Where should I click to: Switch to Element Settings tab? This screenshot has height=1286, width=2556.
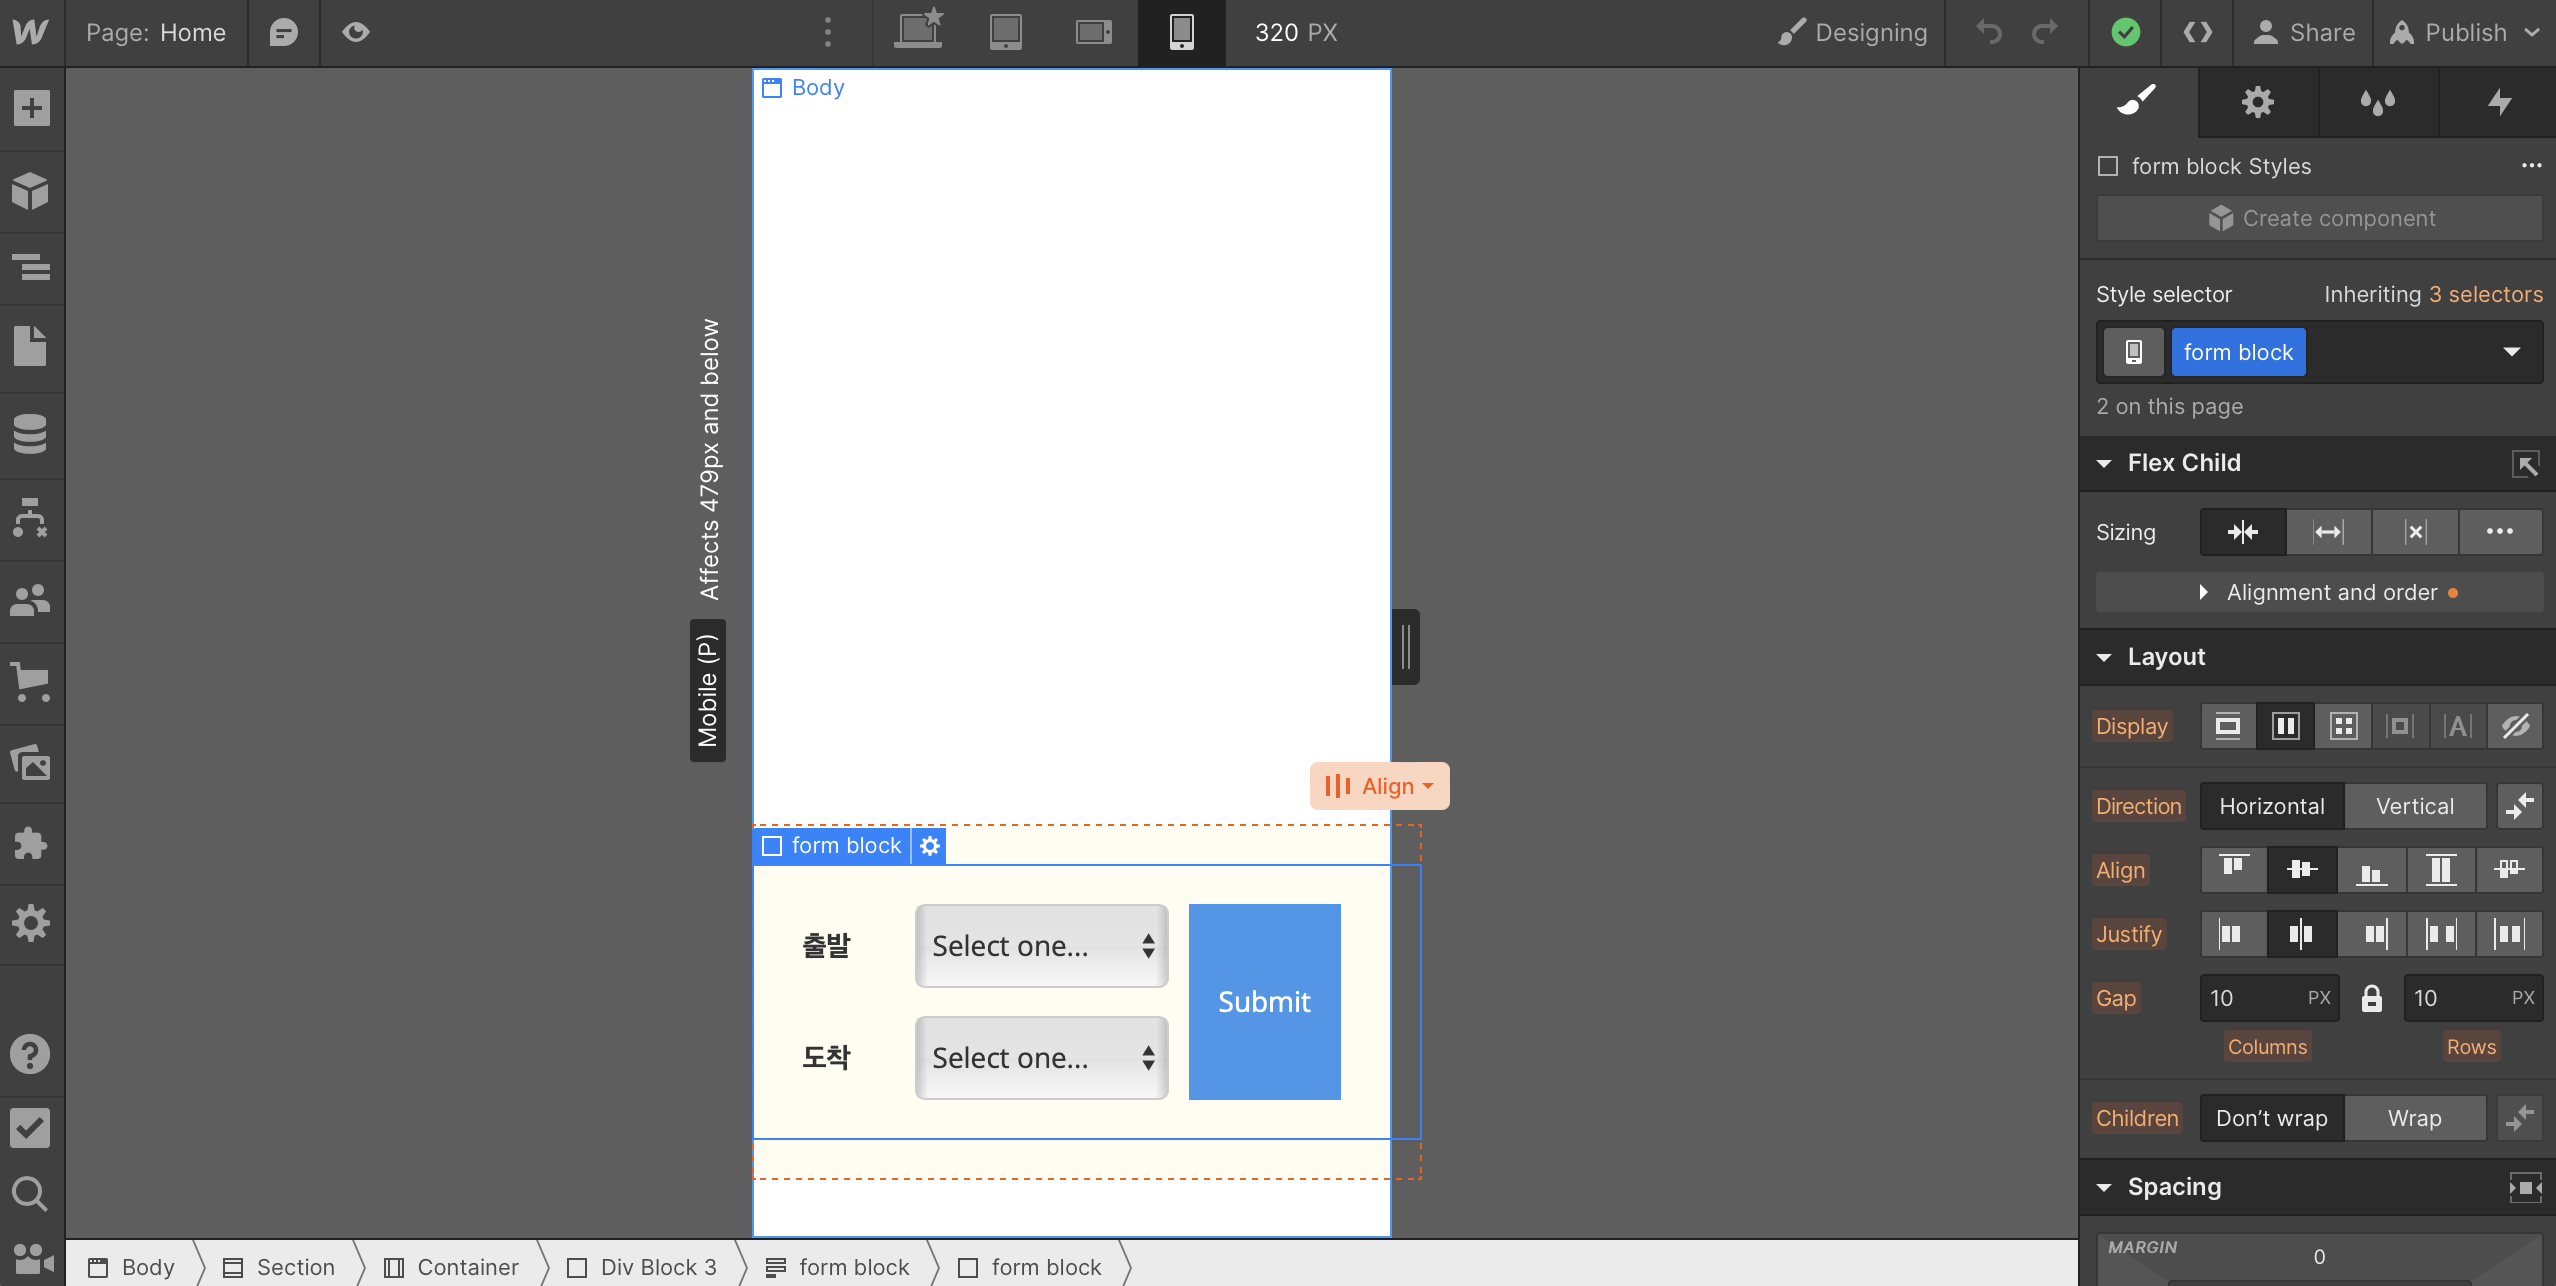(x=2257, y=102)
